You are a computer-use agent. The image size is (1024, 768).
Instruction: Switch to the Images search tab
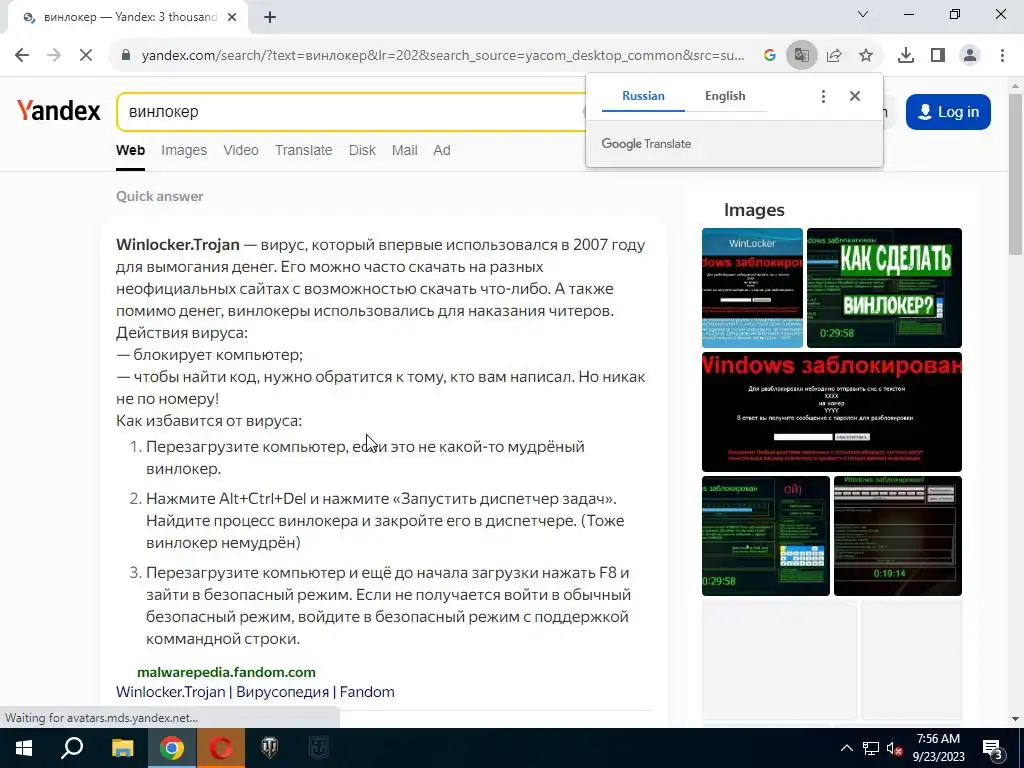click(184, 150)
